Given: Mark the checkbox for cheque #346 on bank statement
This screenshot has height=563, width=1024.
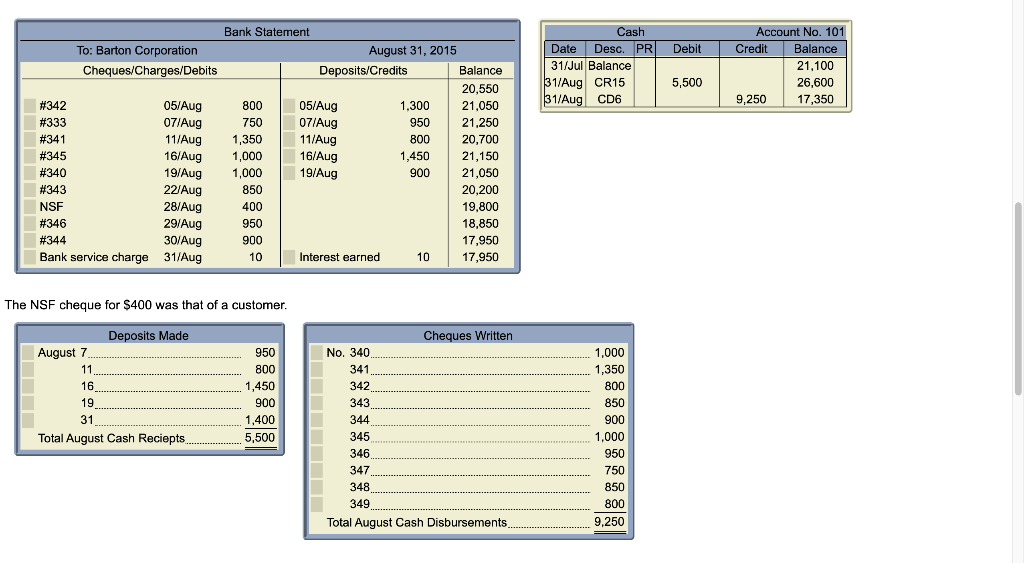Looking at the screenshot, I should pos(29,223).
